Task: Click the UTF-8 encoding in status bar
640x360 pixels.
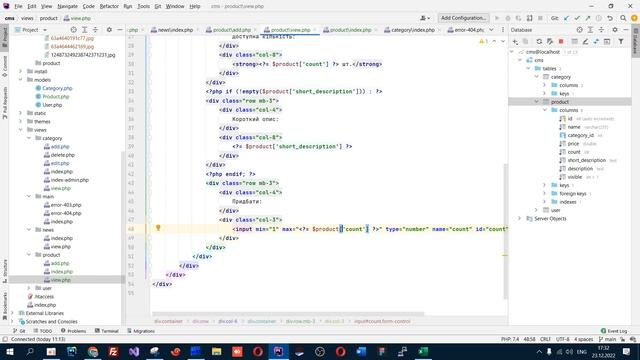Action: (562, 339)
